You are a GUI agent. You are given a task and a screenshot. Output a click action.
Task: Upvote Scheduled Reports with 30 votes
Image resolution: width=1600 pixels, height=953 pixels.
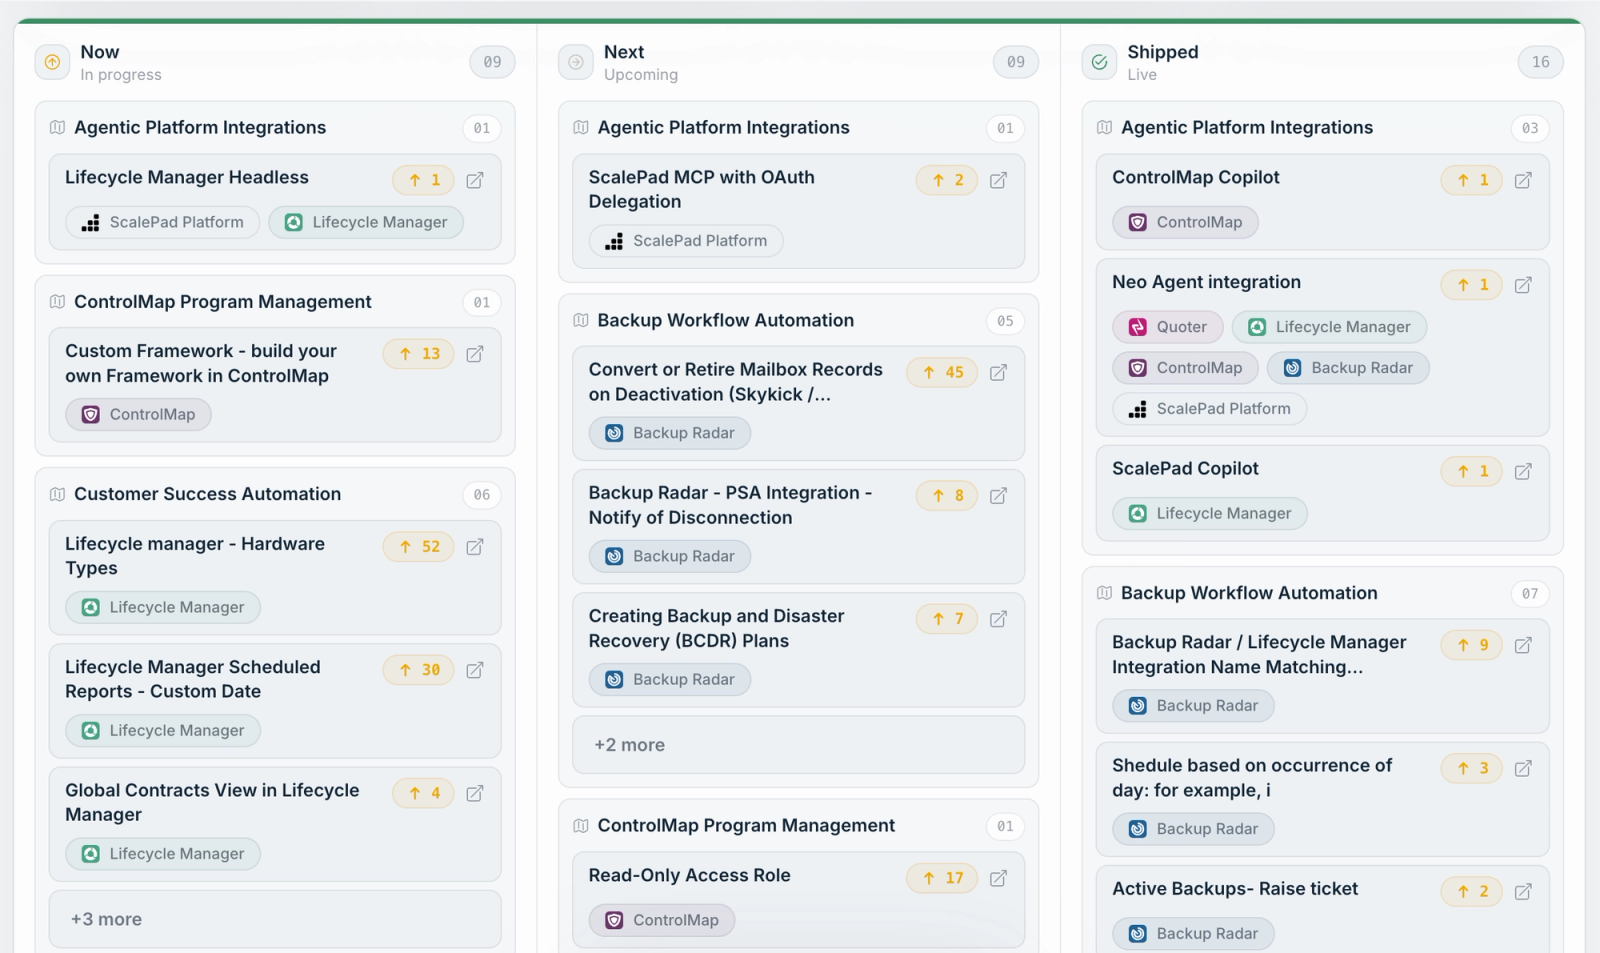(x=419, y=670)
